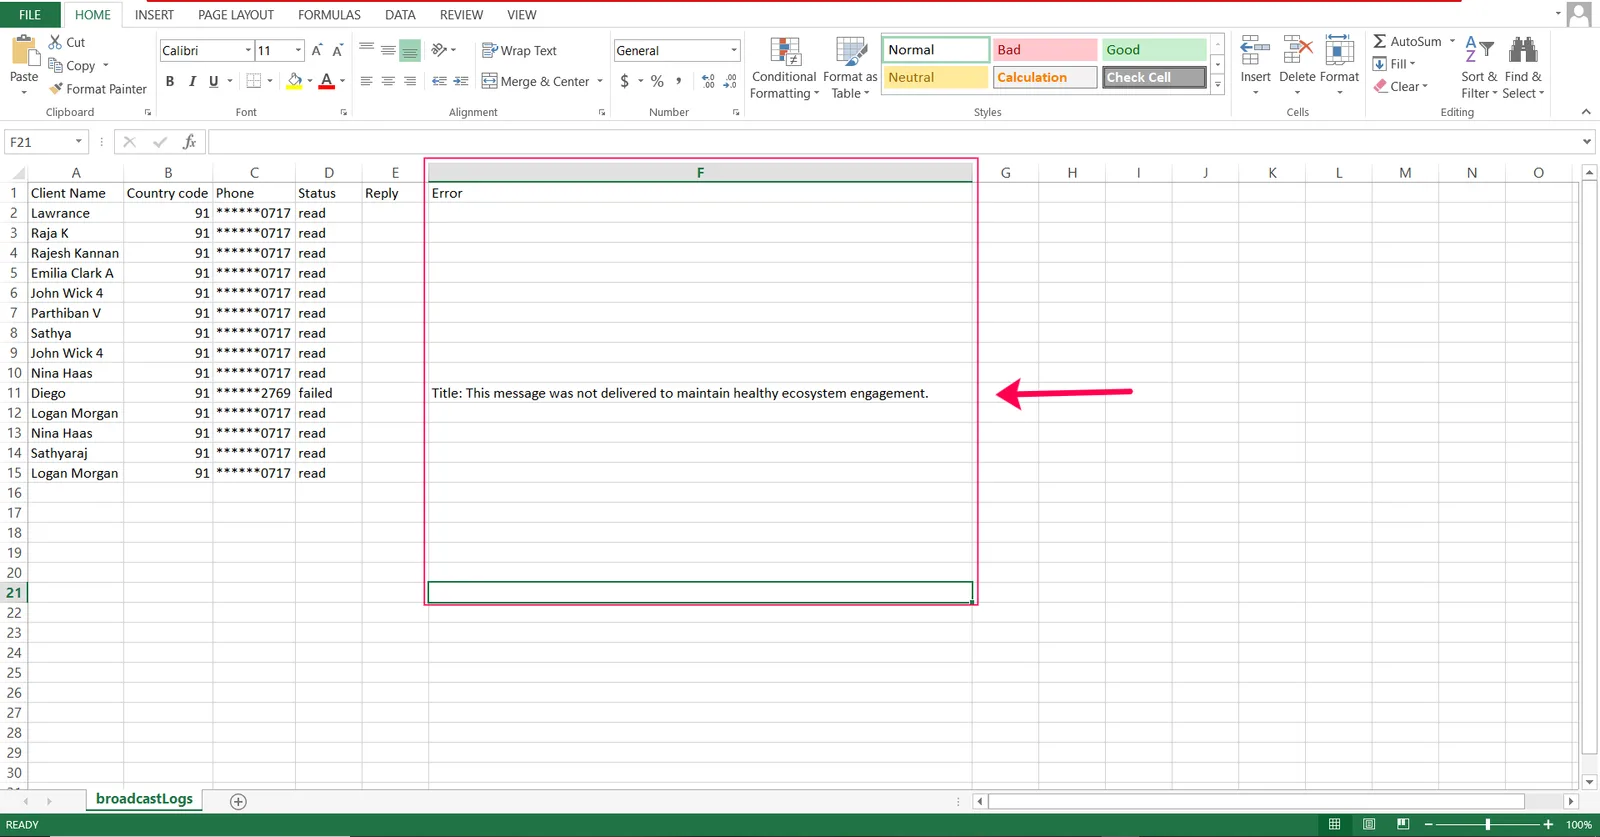Viewport: 1600px width, 837px height.
Task: Apply the red font color button
Action: click(326, 81)
